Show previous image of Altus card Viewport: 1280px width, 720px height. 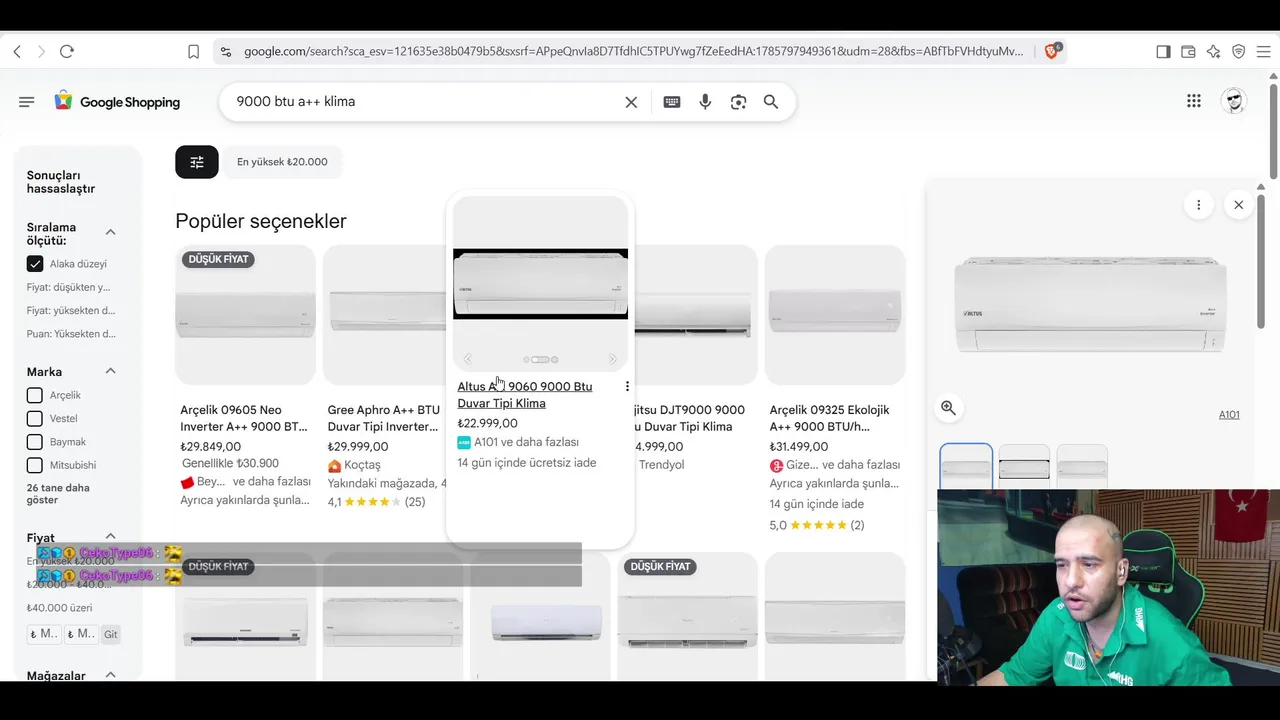pyautogui.click(x=467, y=359)
